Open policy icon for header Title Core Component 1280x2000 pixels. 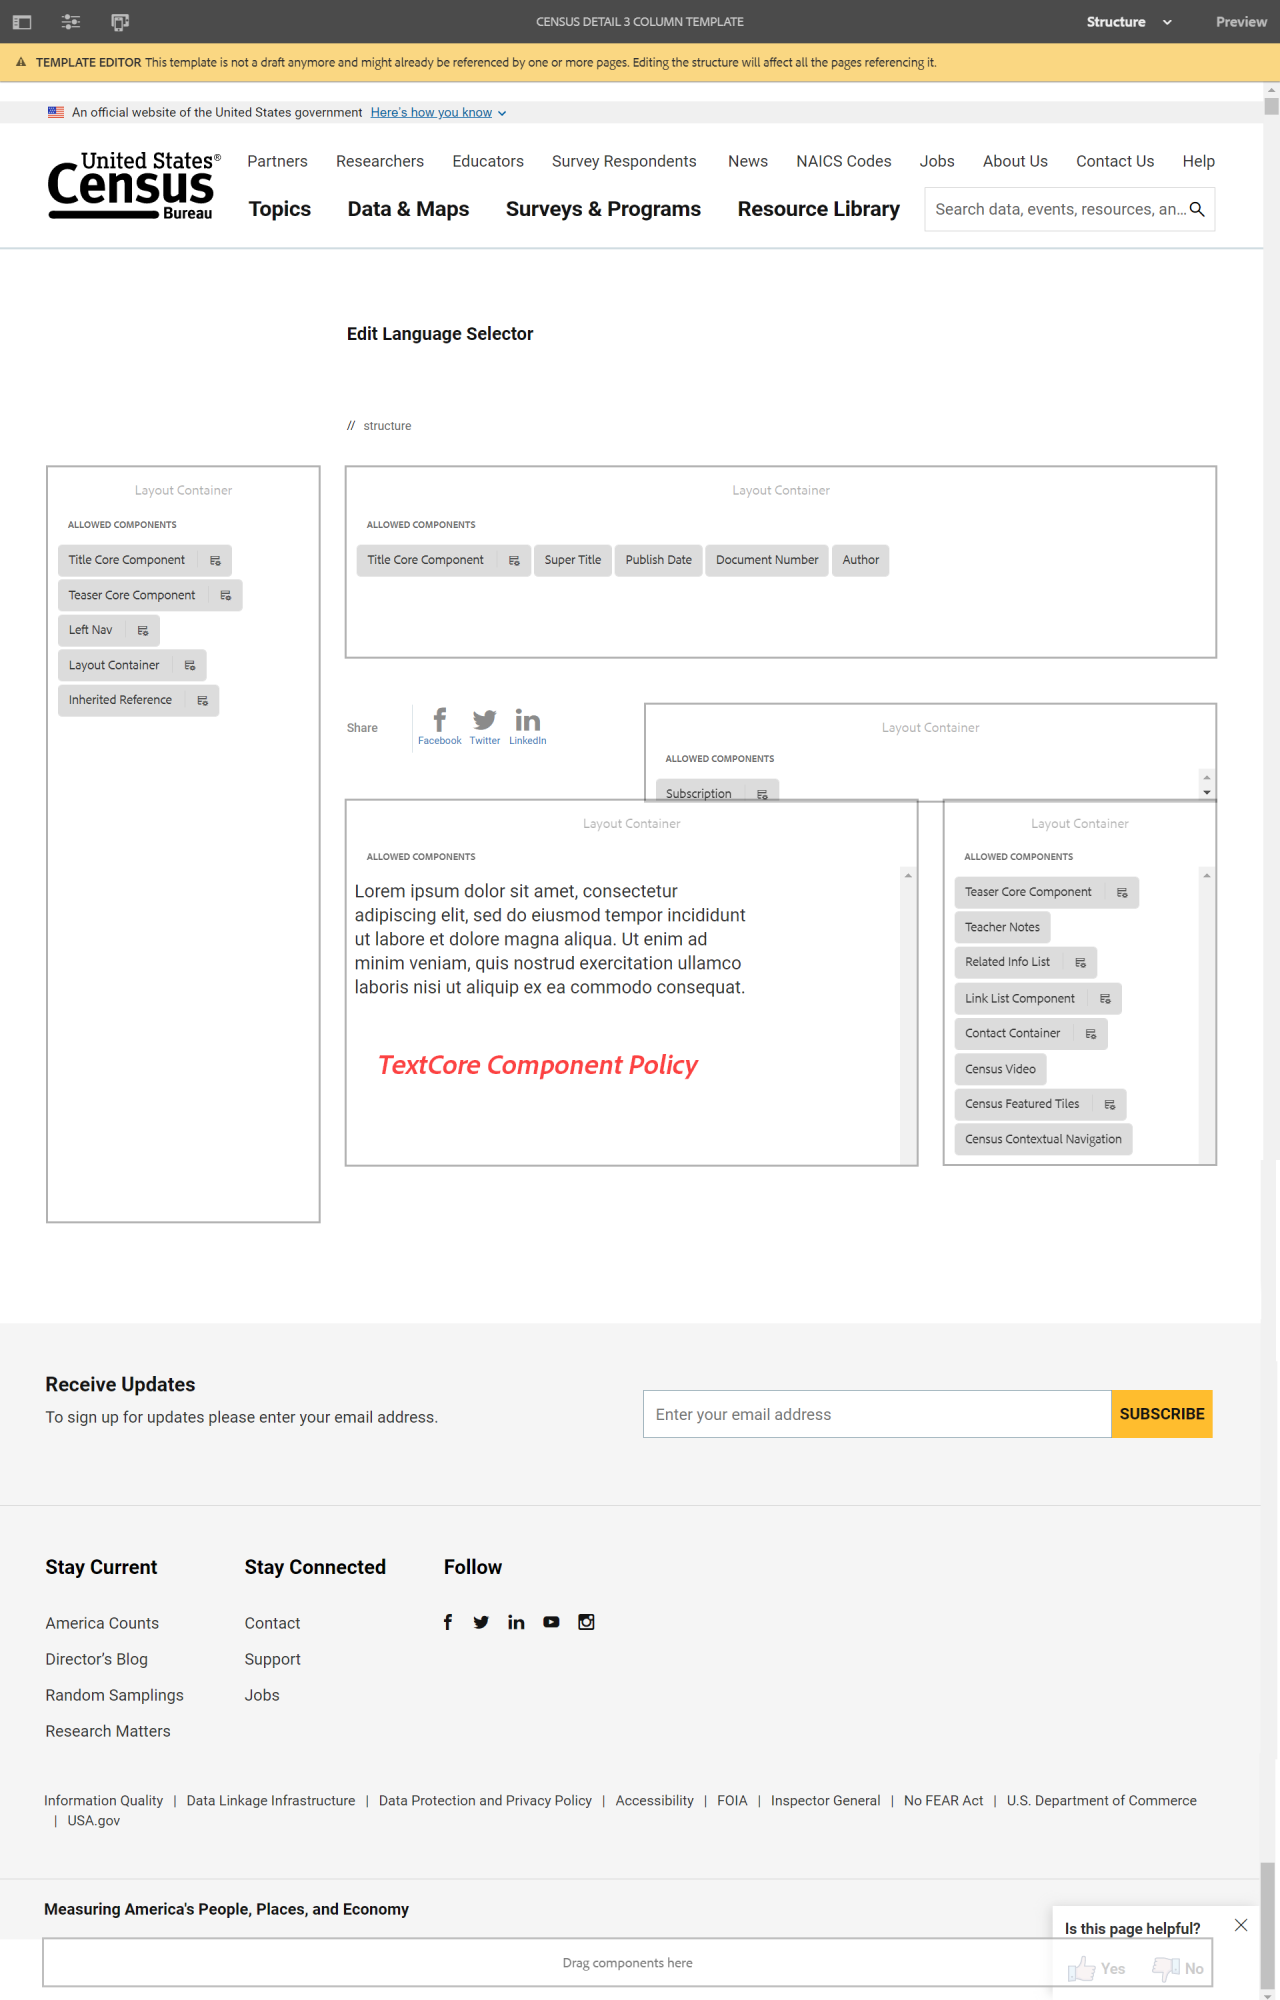point(514,560)
